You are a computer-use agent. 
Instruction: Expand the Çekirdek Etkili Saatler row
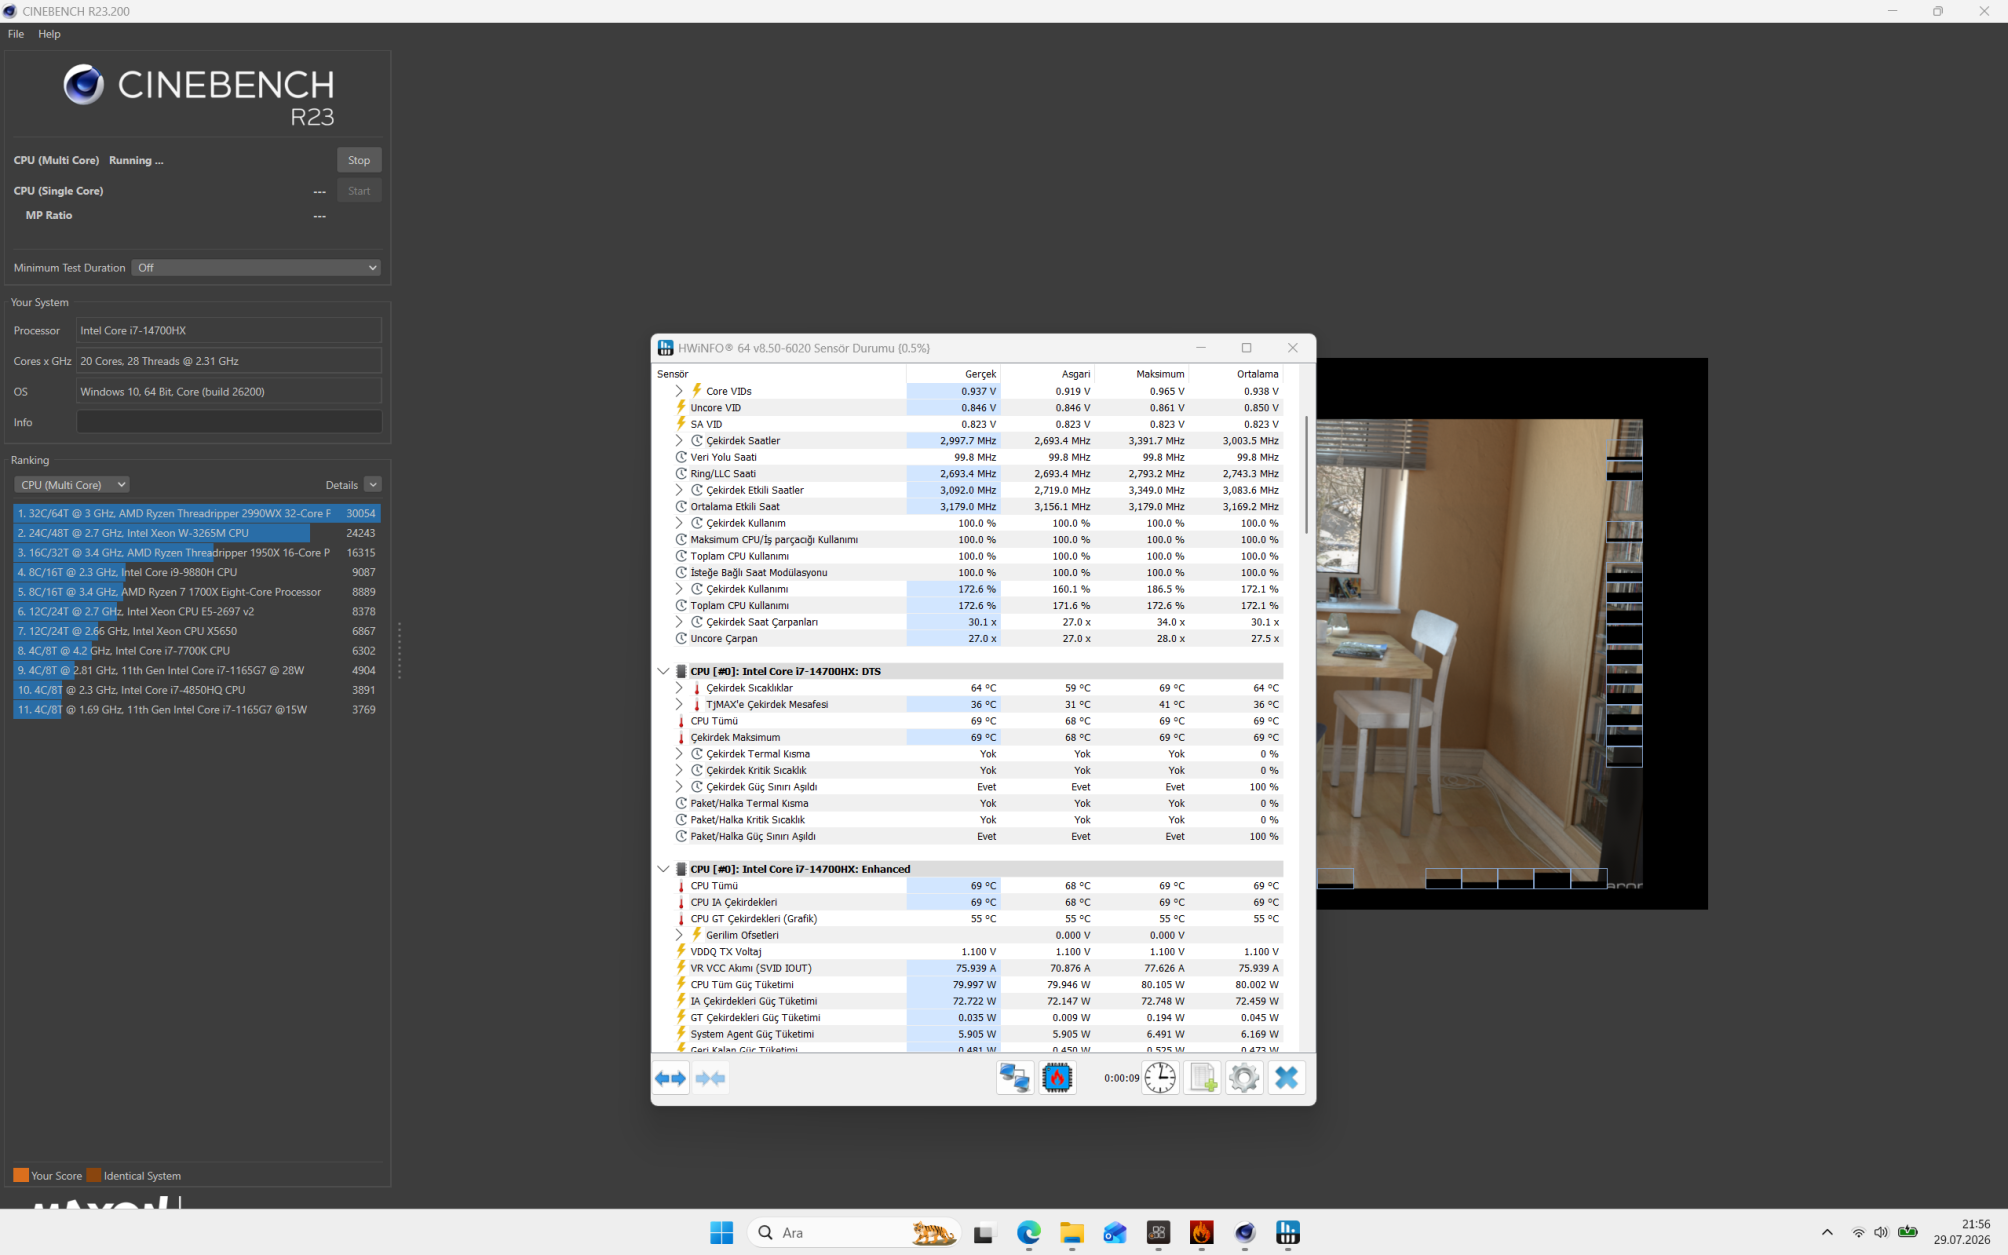[x=680, y=490]
